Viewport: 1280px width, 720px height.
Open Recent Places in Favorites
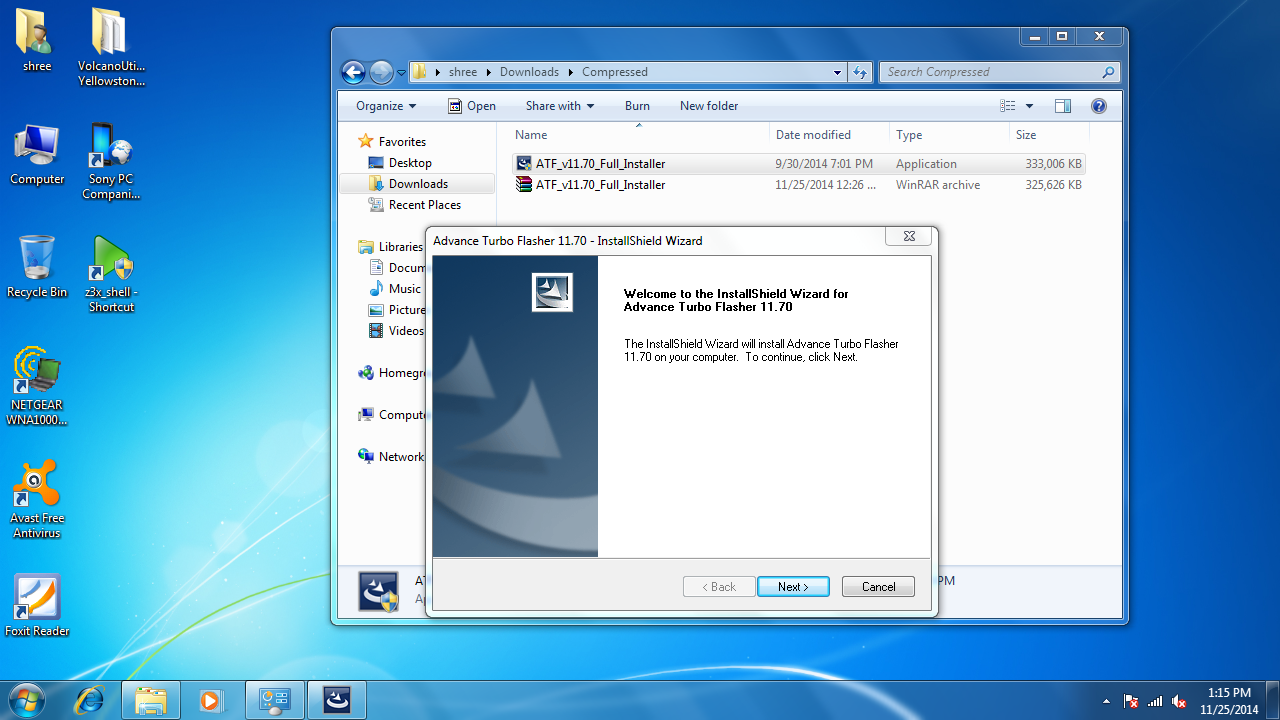pyautogui.click(x=424, y=205)
